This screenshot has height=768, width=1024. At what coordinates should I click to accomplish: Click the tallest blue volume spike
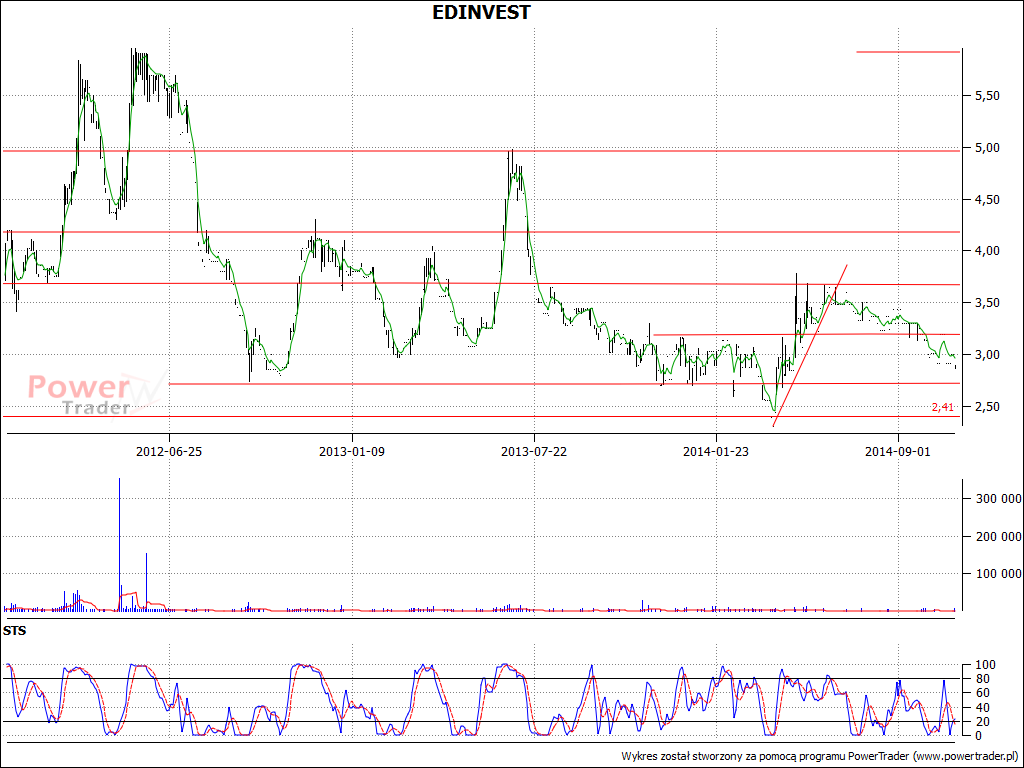120,544
